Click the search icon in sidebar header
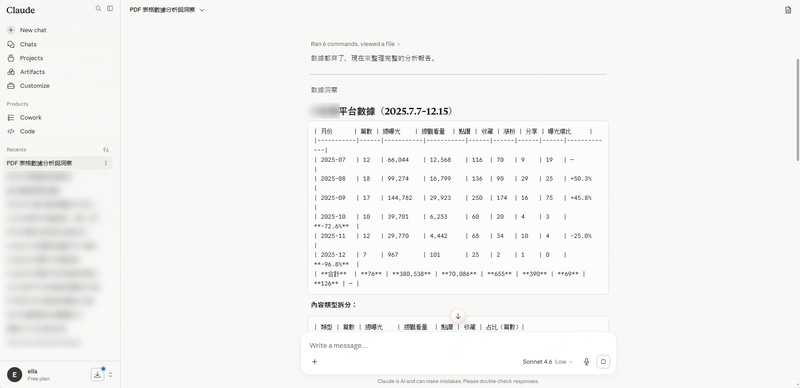 point(98,9)
